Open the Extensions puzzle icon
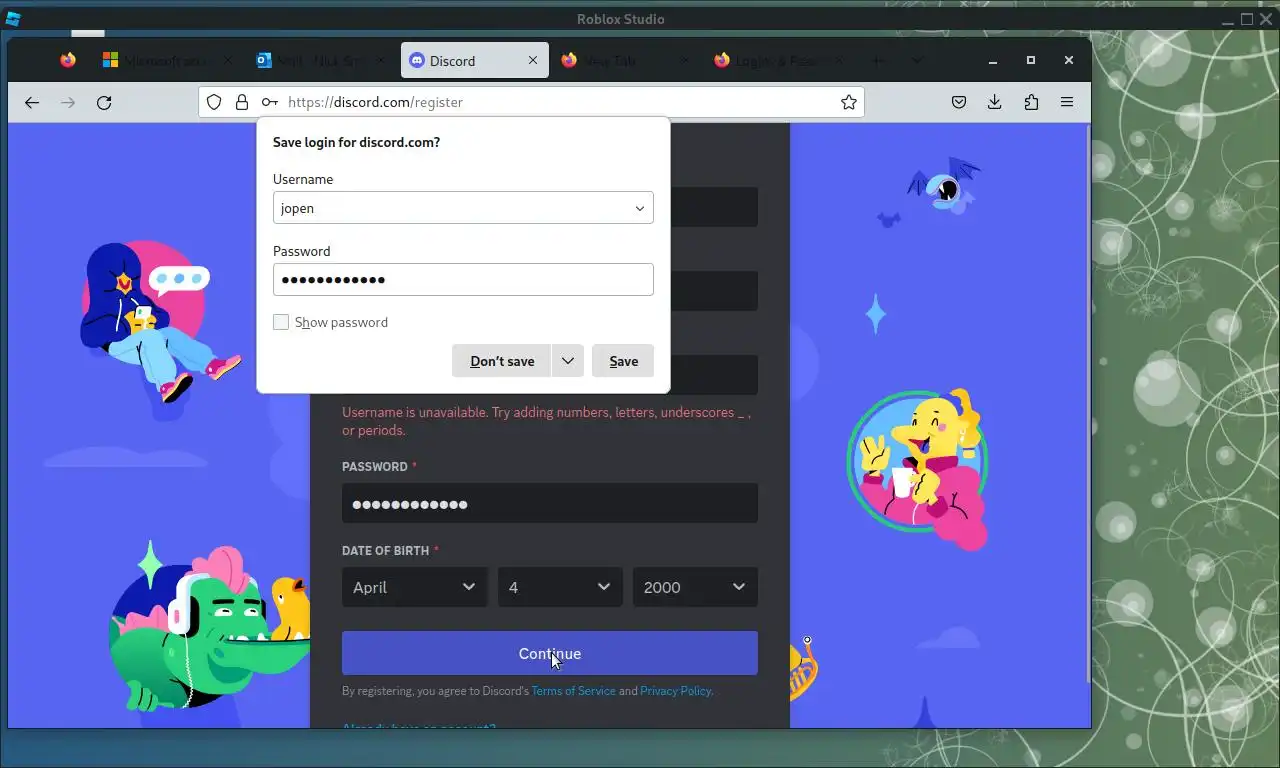The height and width of the screenshot is (768, 1280). pos(1031,102)
